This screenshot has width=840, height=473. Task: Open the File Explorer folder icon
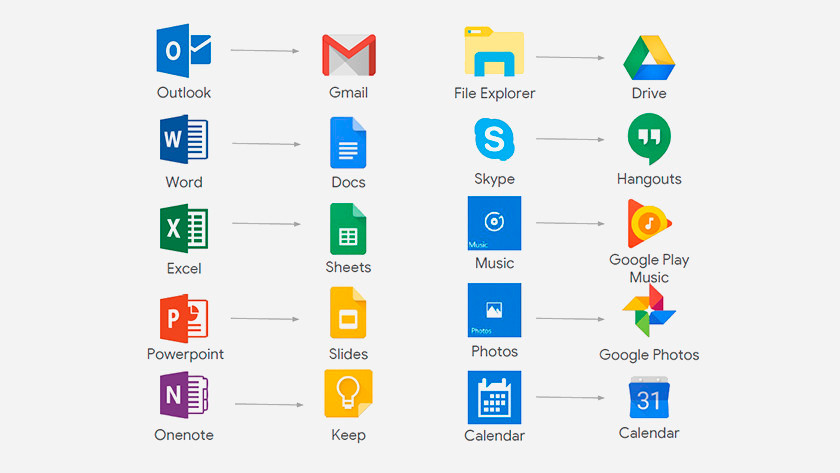tap(494, 54)
